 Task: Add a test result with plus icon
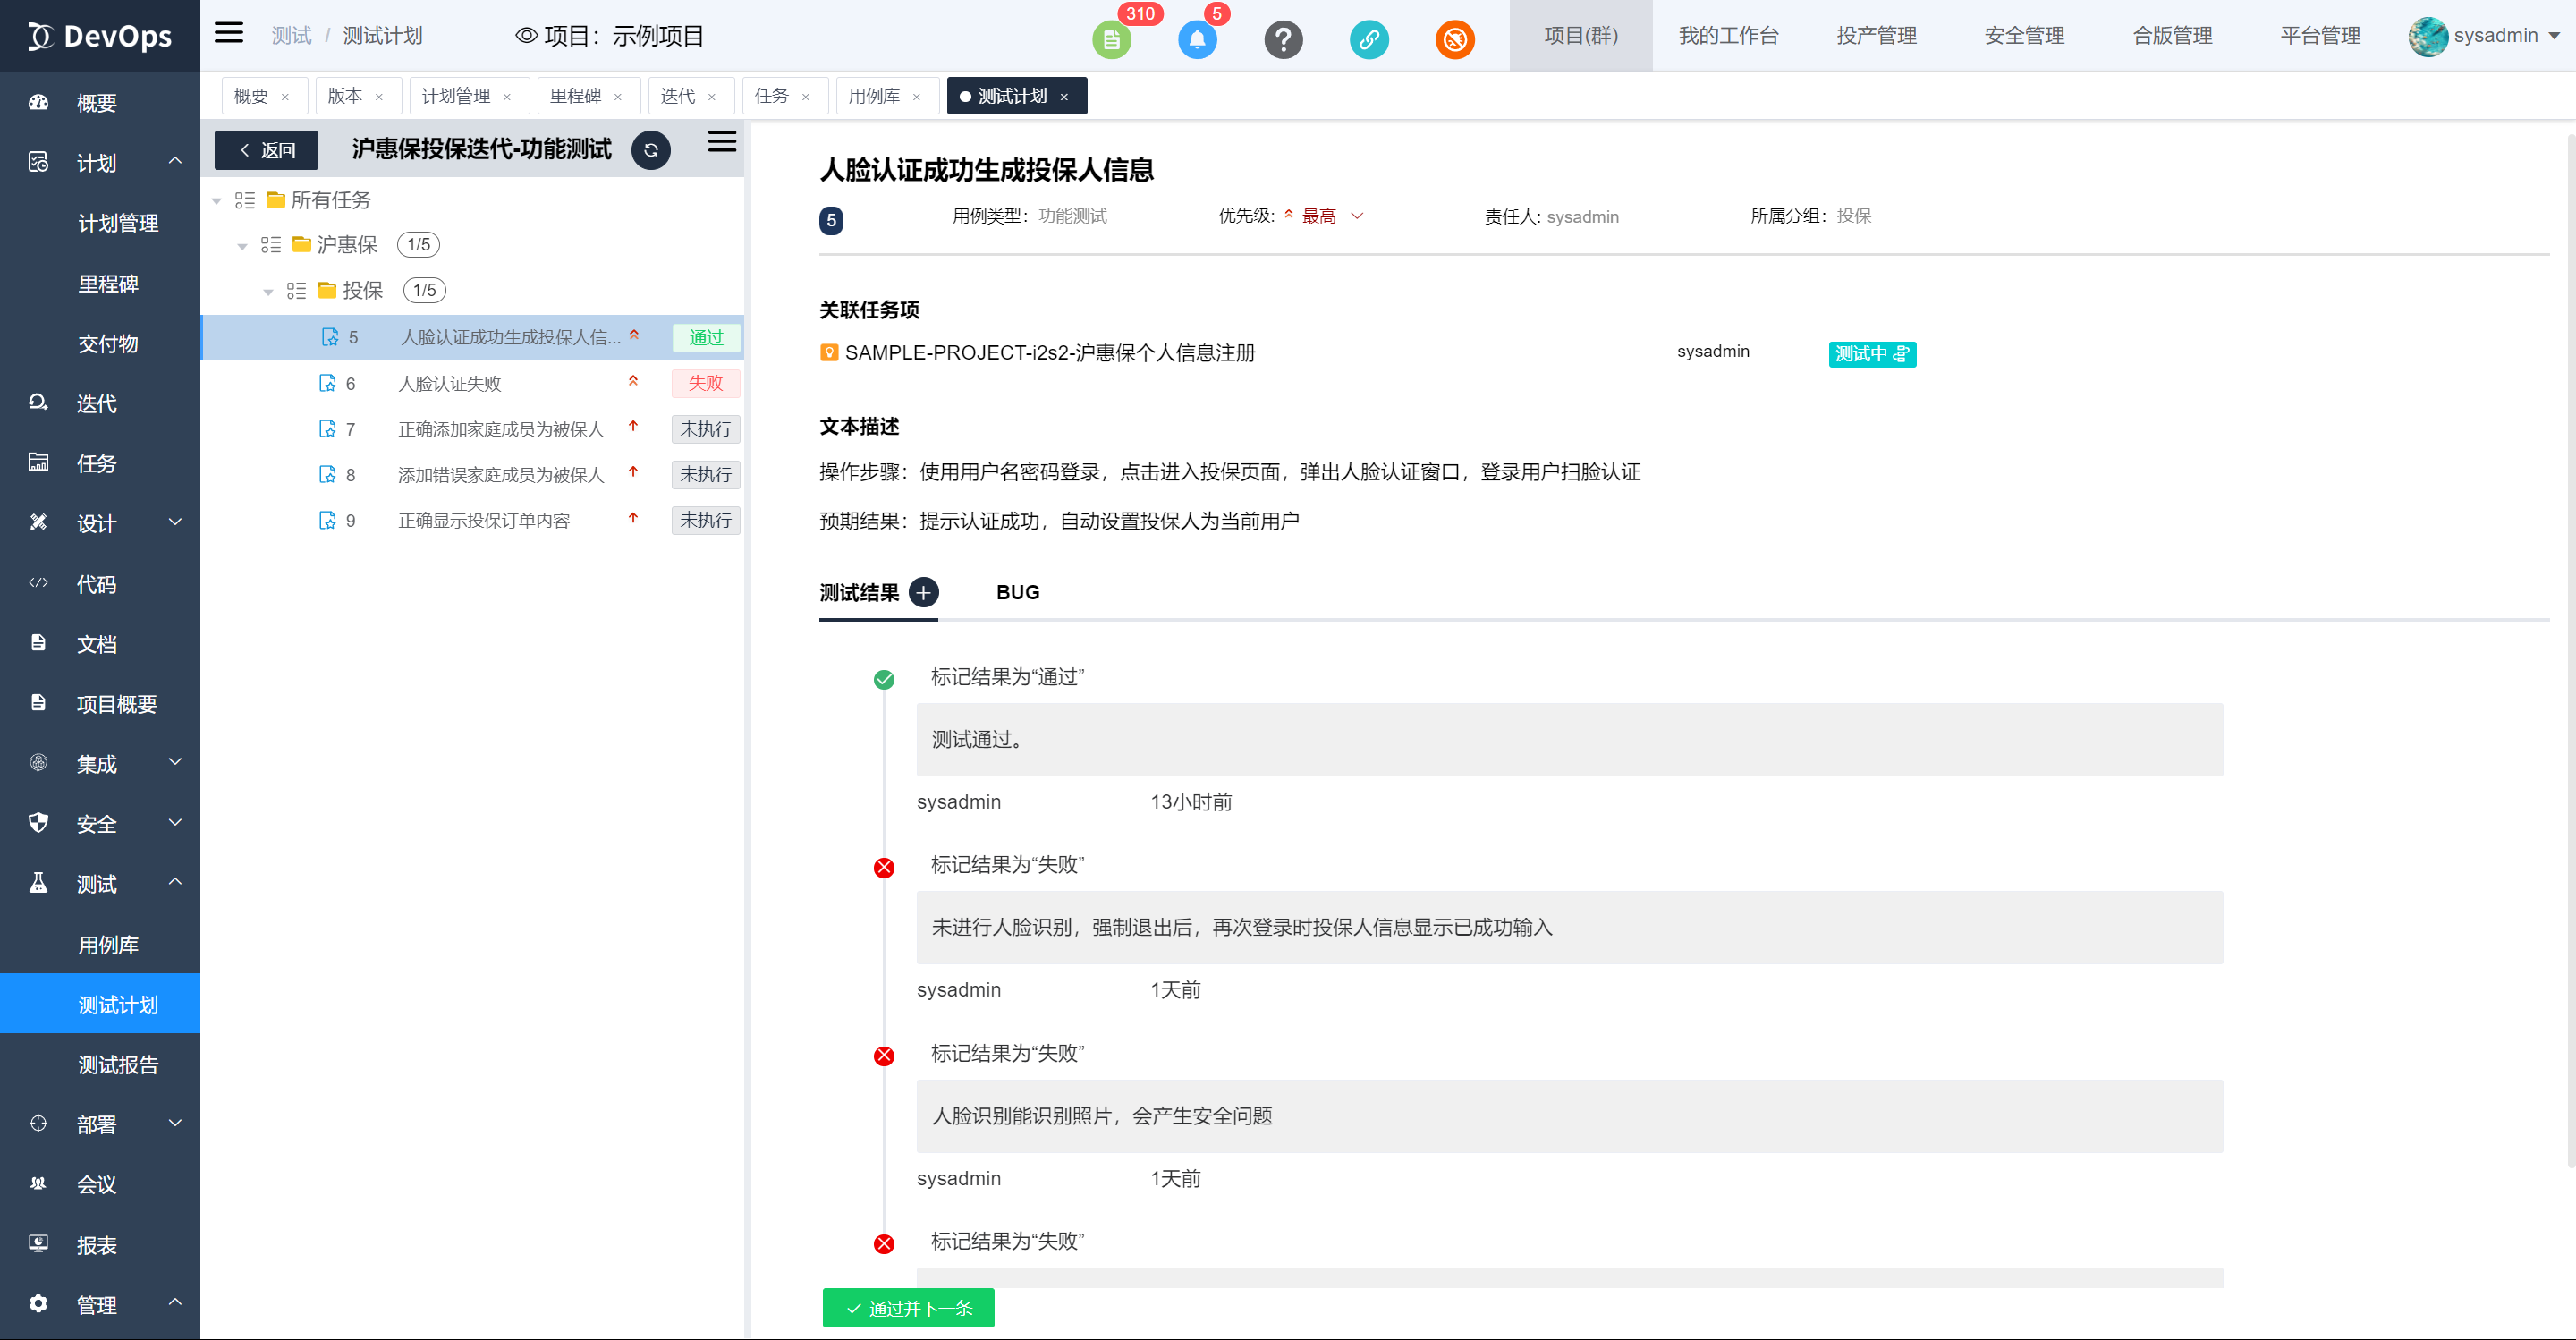[923, 593]
